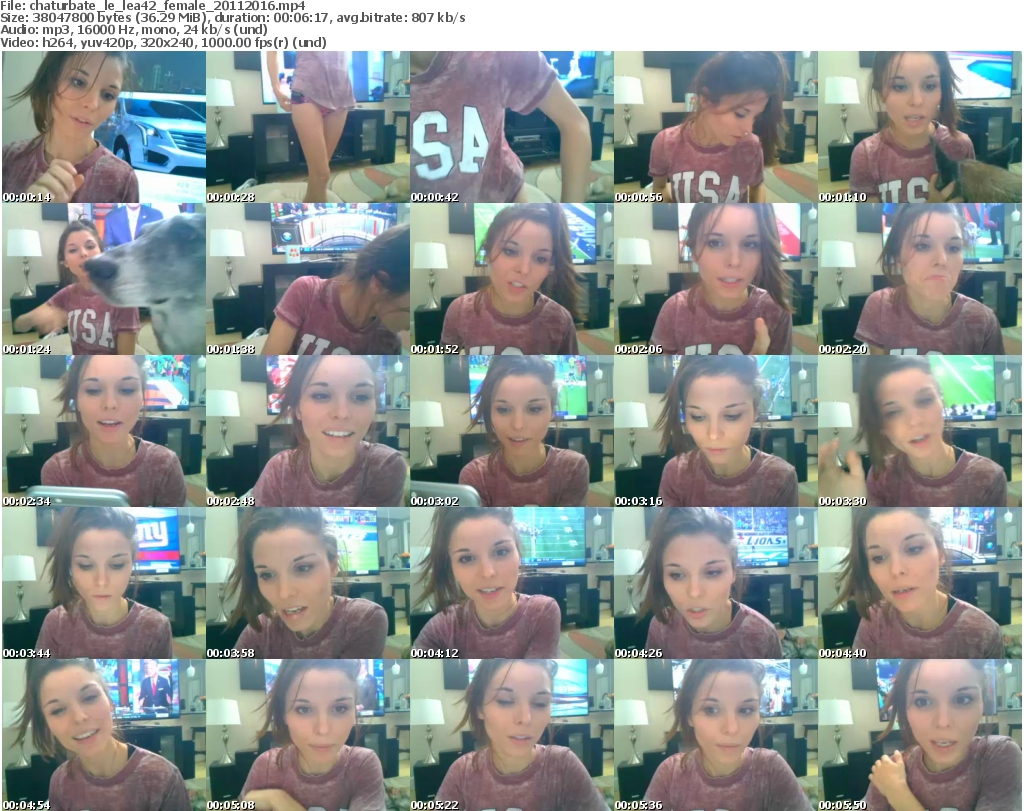Screen dimensions: 1024x811
Task: Open the frame thumbnail stamped 00:02:06
Action: tap(715, 279)
